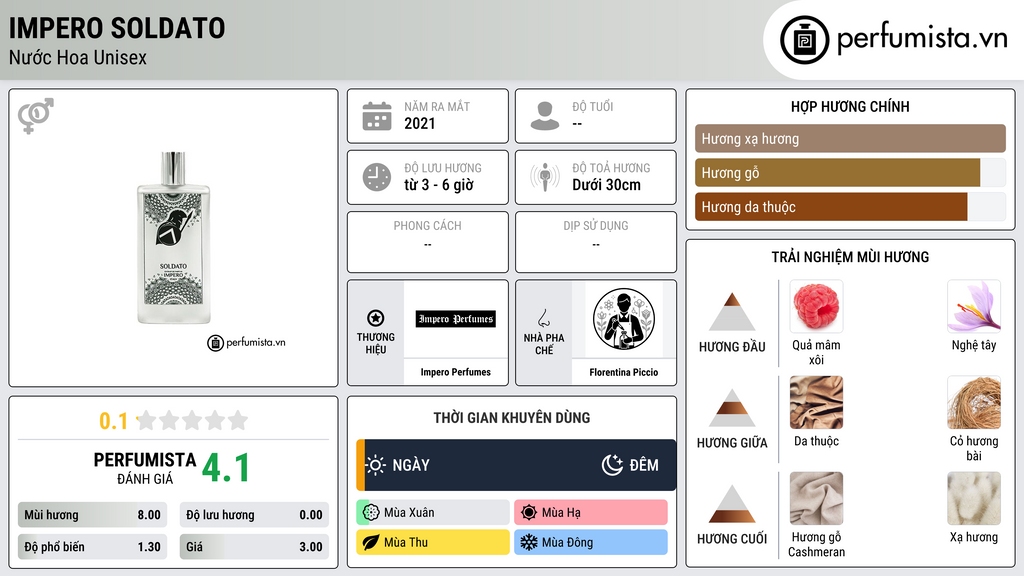This screenshot has height=576, width=1024.
Task: Click the moon icon next to Đêm
Action: point(612,465)
